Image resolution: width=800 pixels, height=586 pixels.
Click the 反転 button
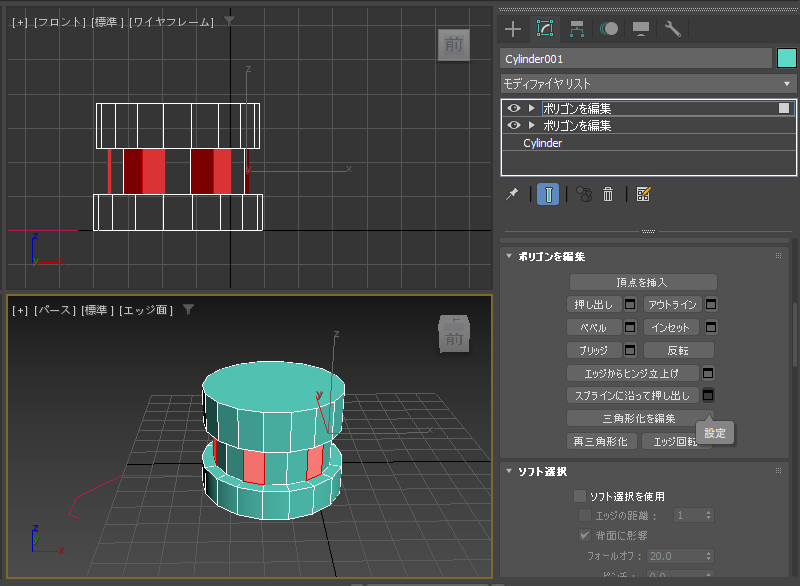pyautogui.click(x=679, y=350)
